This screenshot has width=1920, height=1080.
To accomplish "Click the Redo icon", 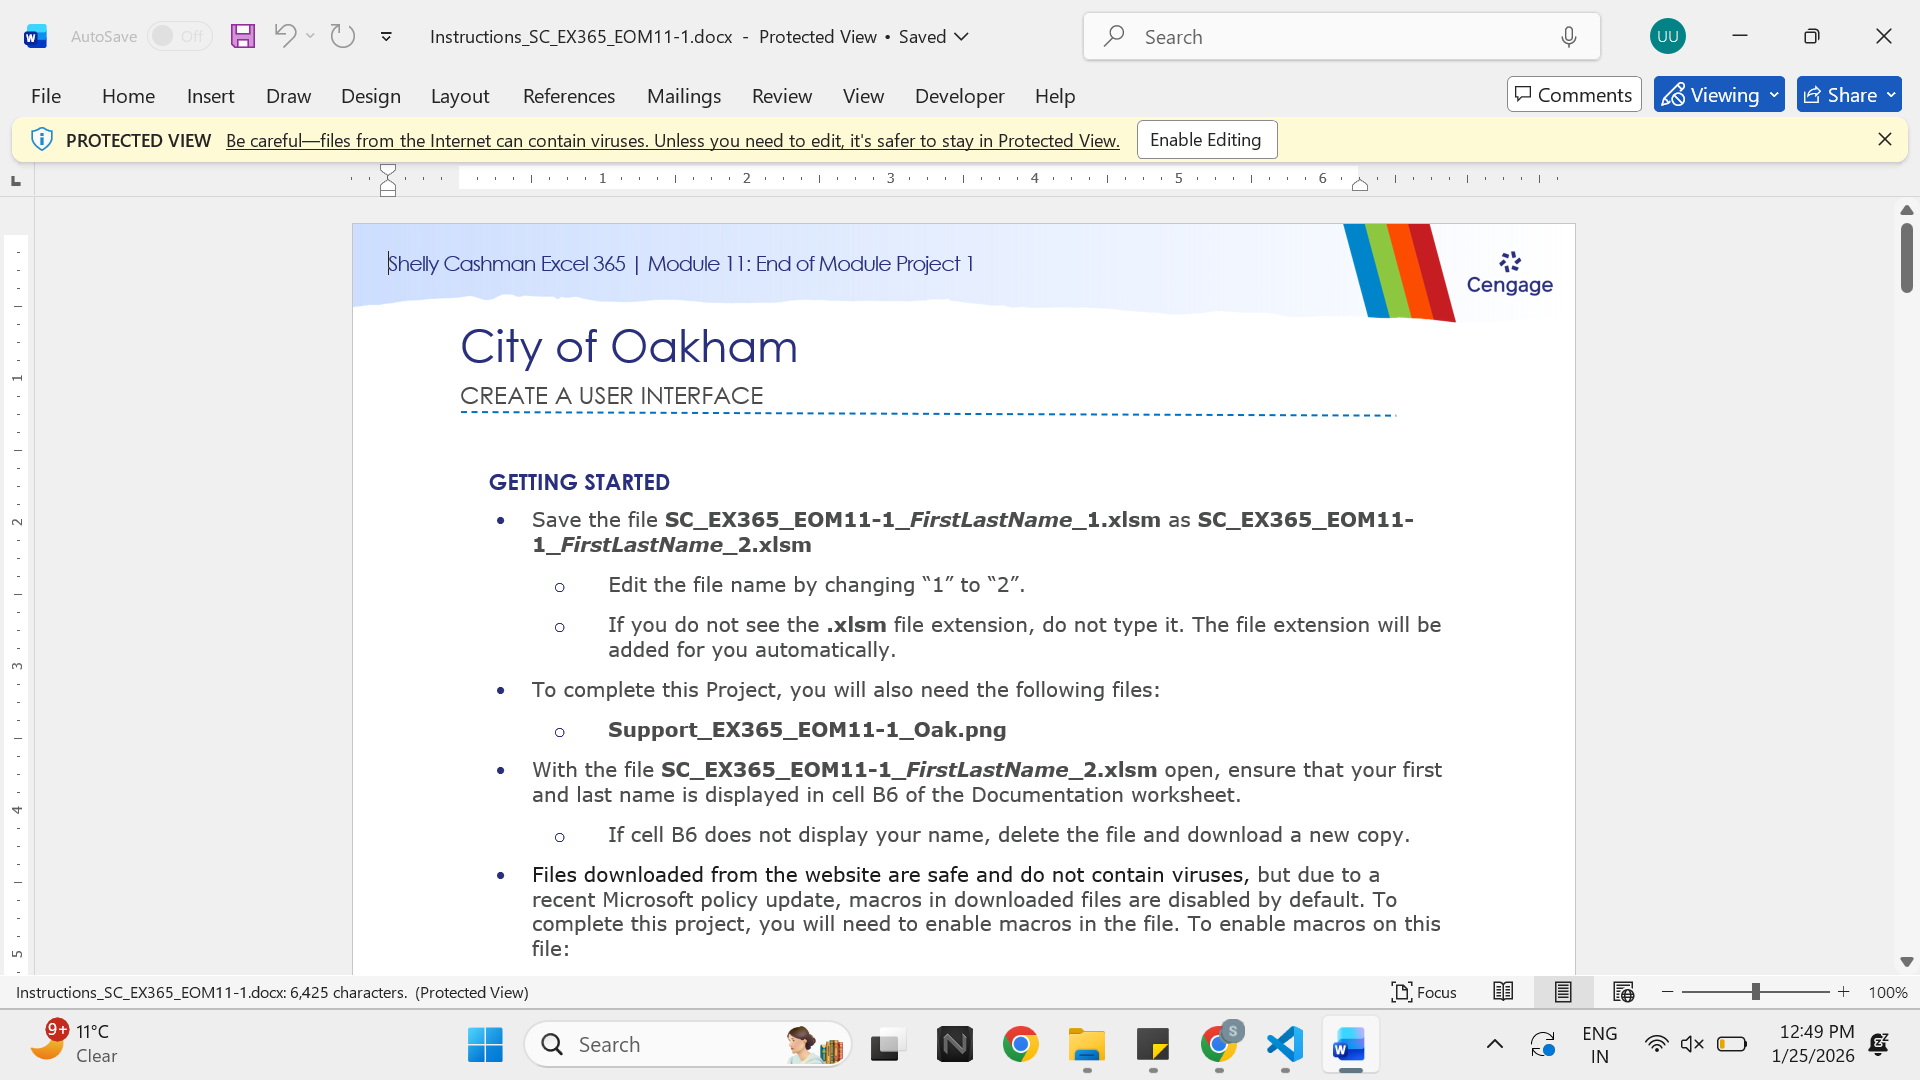I will click(343, 36).
